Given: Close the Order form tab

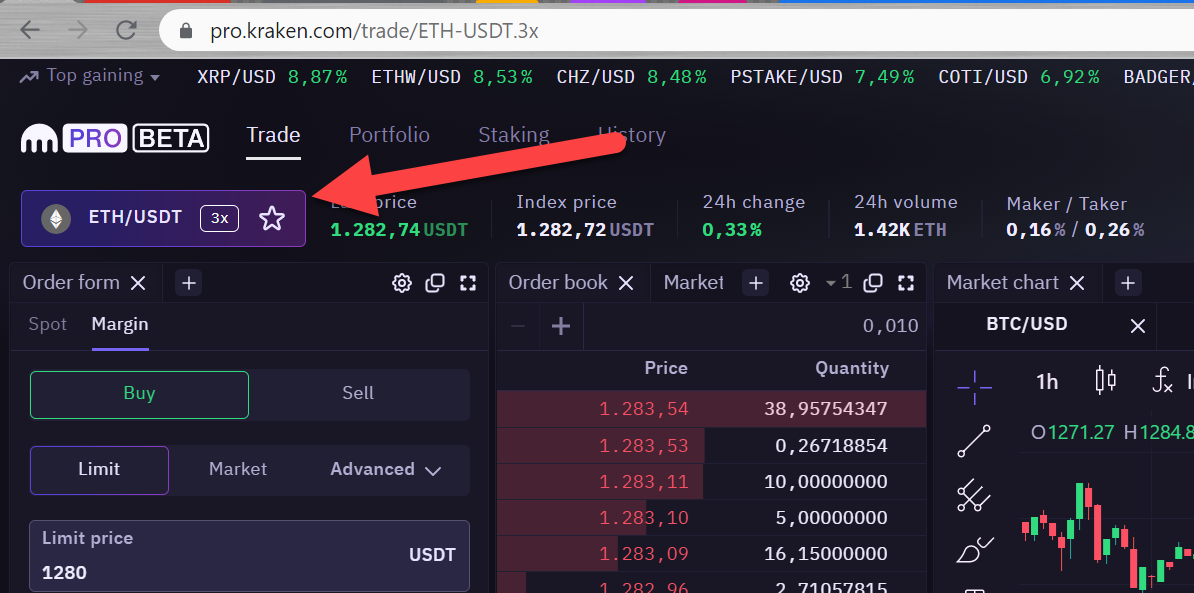Looking at the screenshot, I should click(x=138, y=283).
